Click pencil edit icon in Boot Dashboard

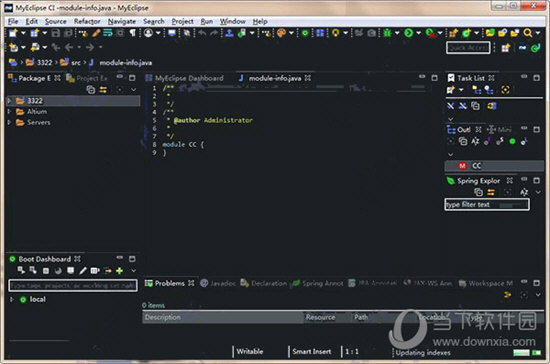tap(83, 271)
